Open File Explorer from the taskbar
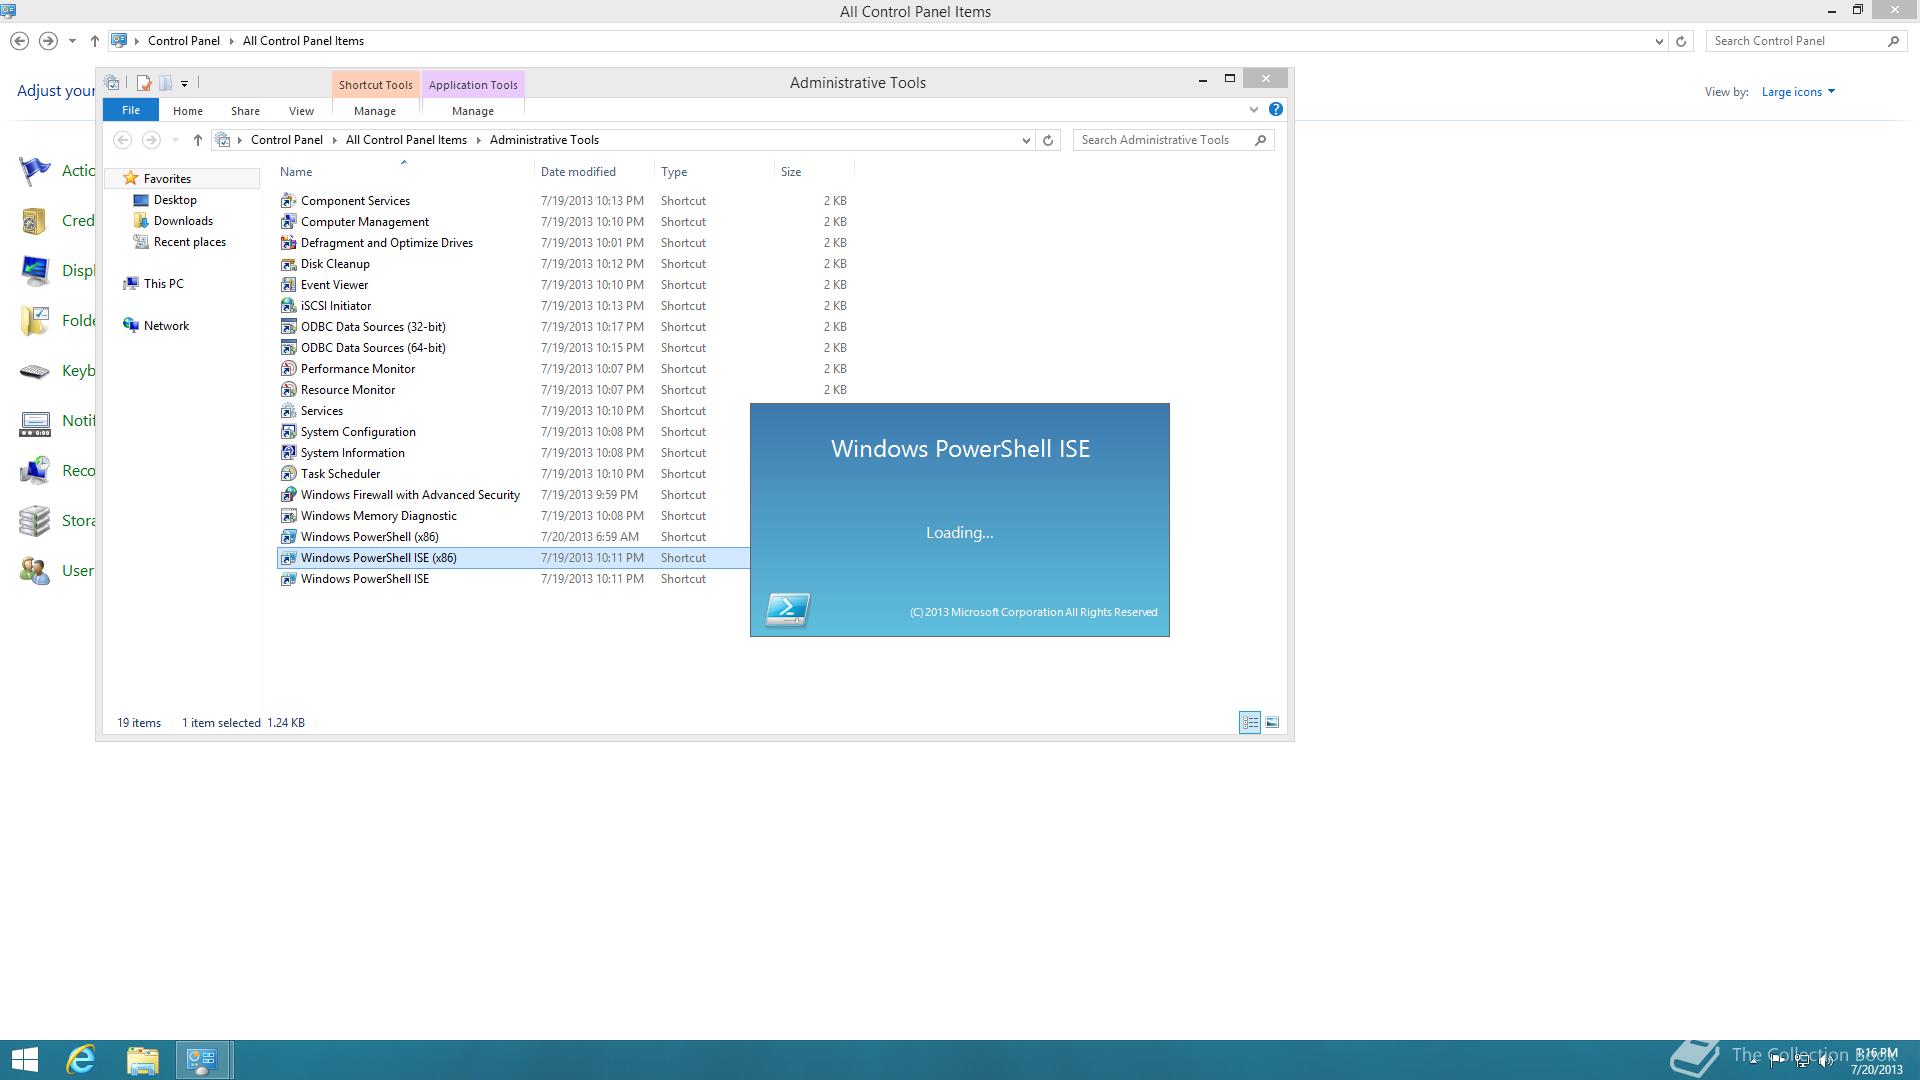The width and height of the screenshot is (1920, 1080). (142, 1060)
